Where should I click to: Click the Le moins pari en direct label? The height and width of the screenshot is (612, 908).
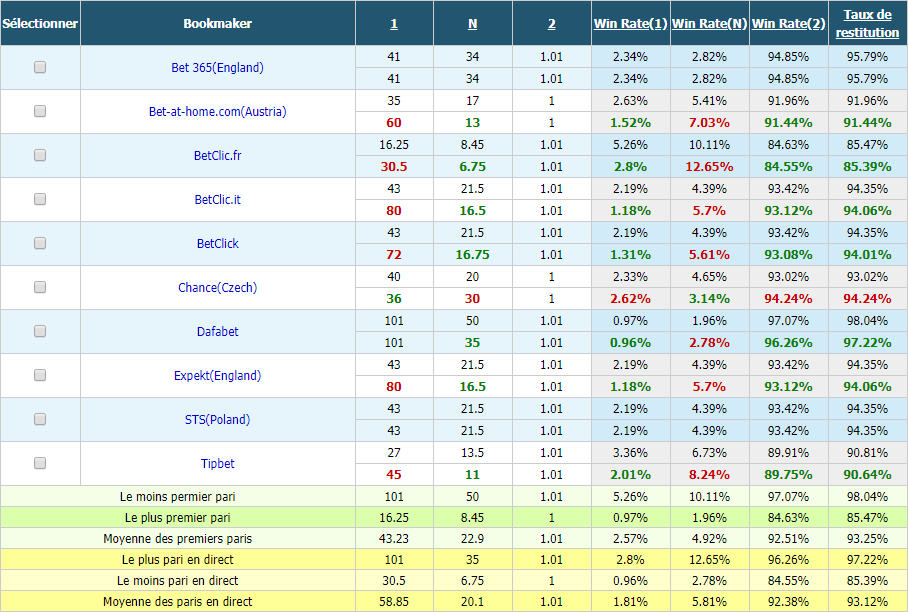click(x=178, y=581)
